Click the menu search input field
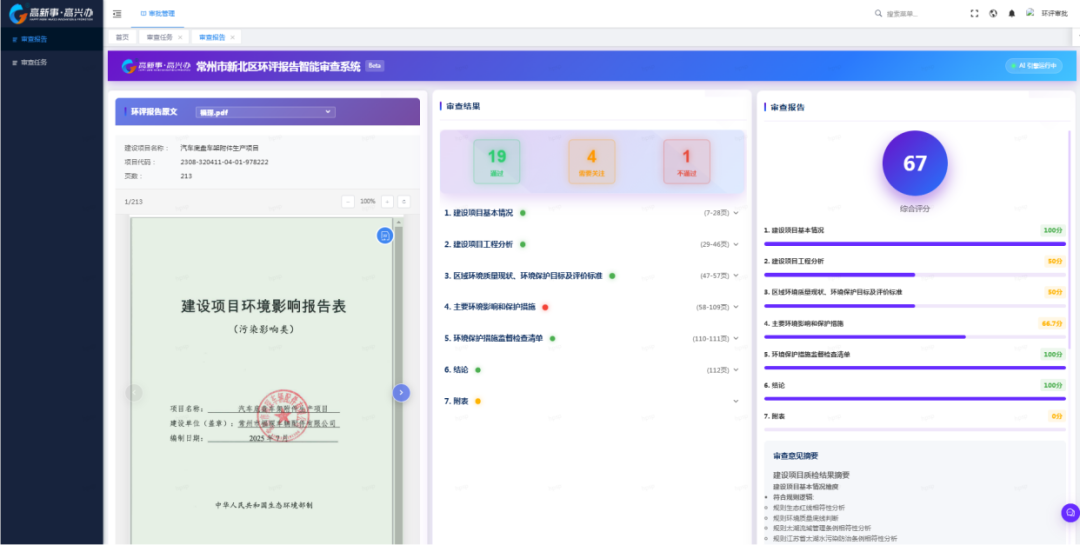The width and height of the screenshot is (1080, 545). coord(900,14)
